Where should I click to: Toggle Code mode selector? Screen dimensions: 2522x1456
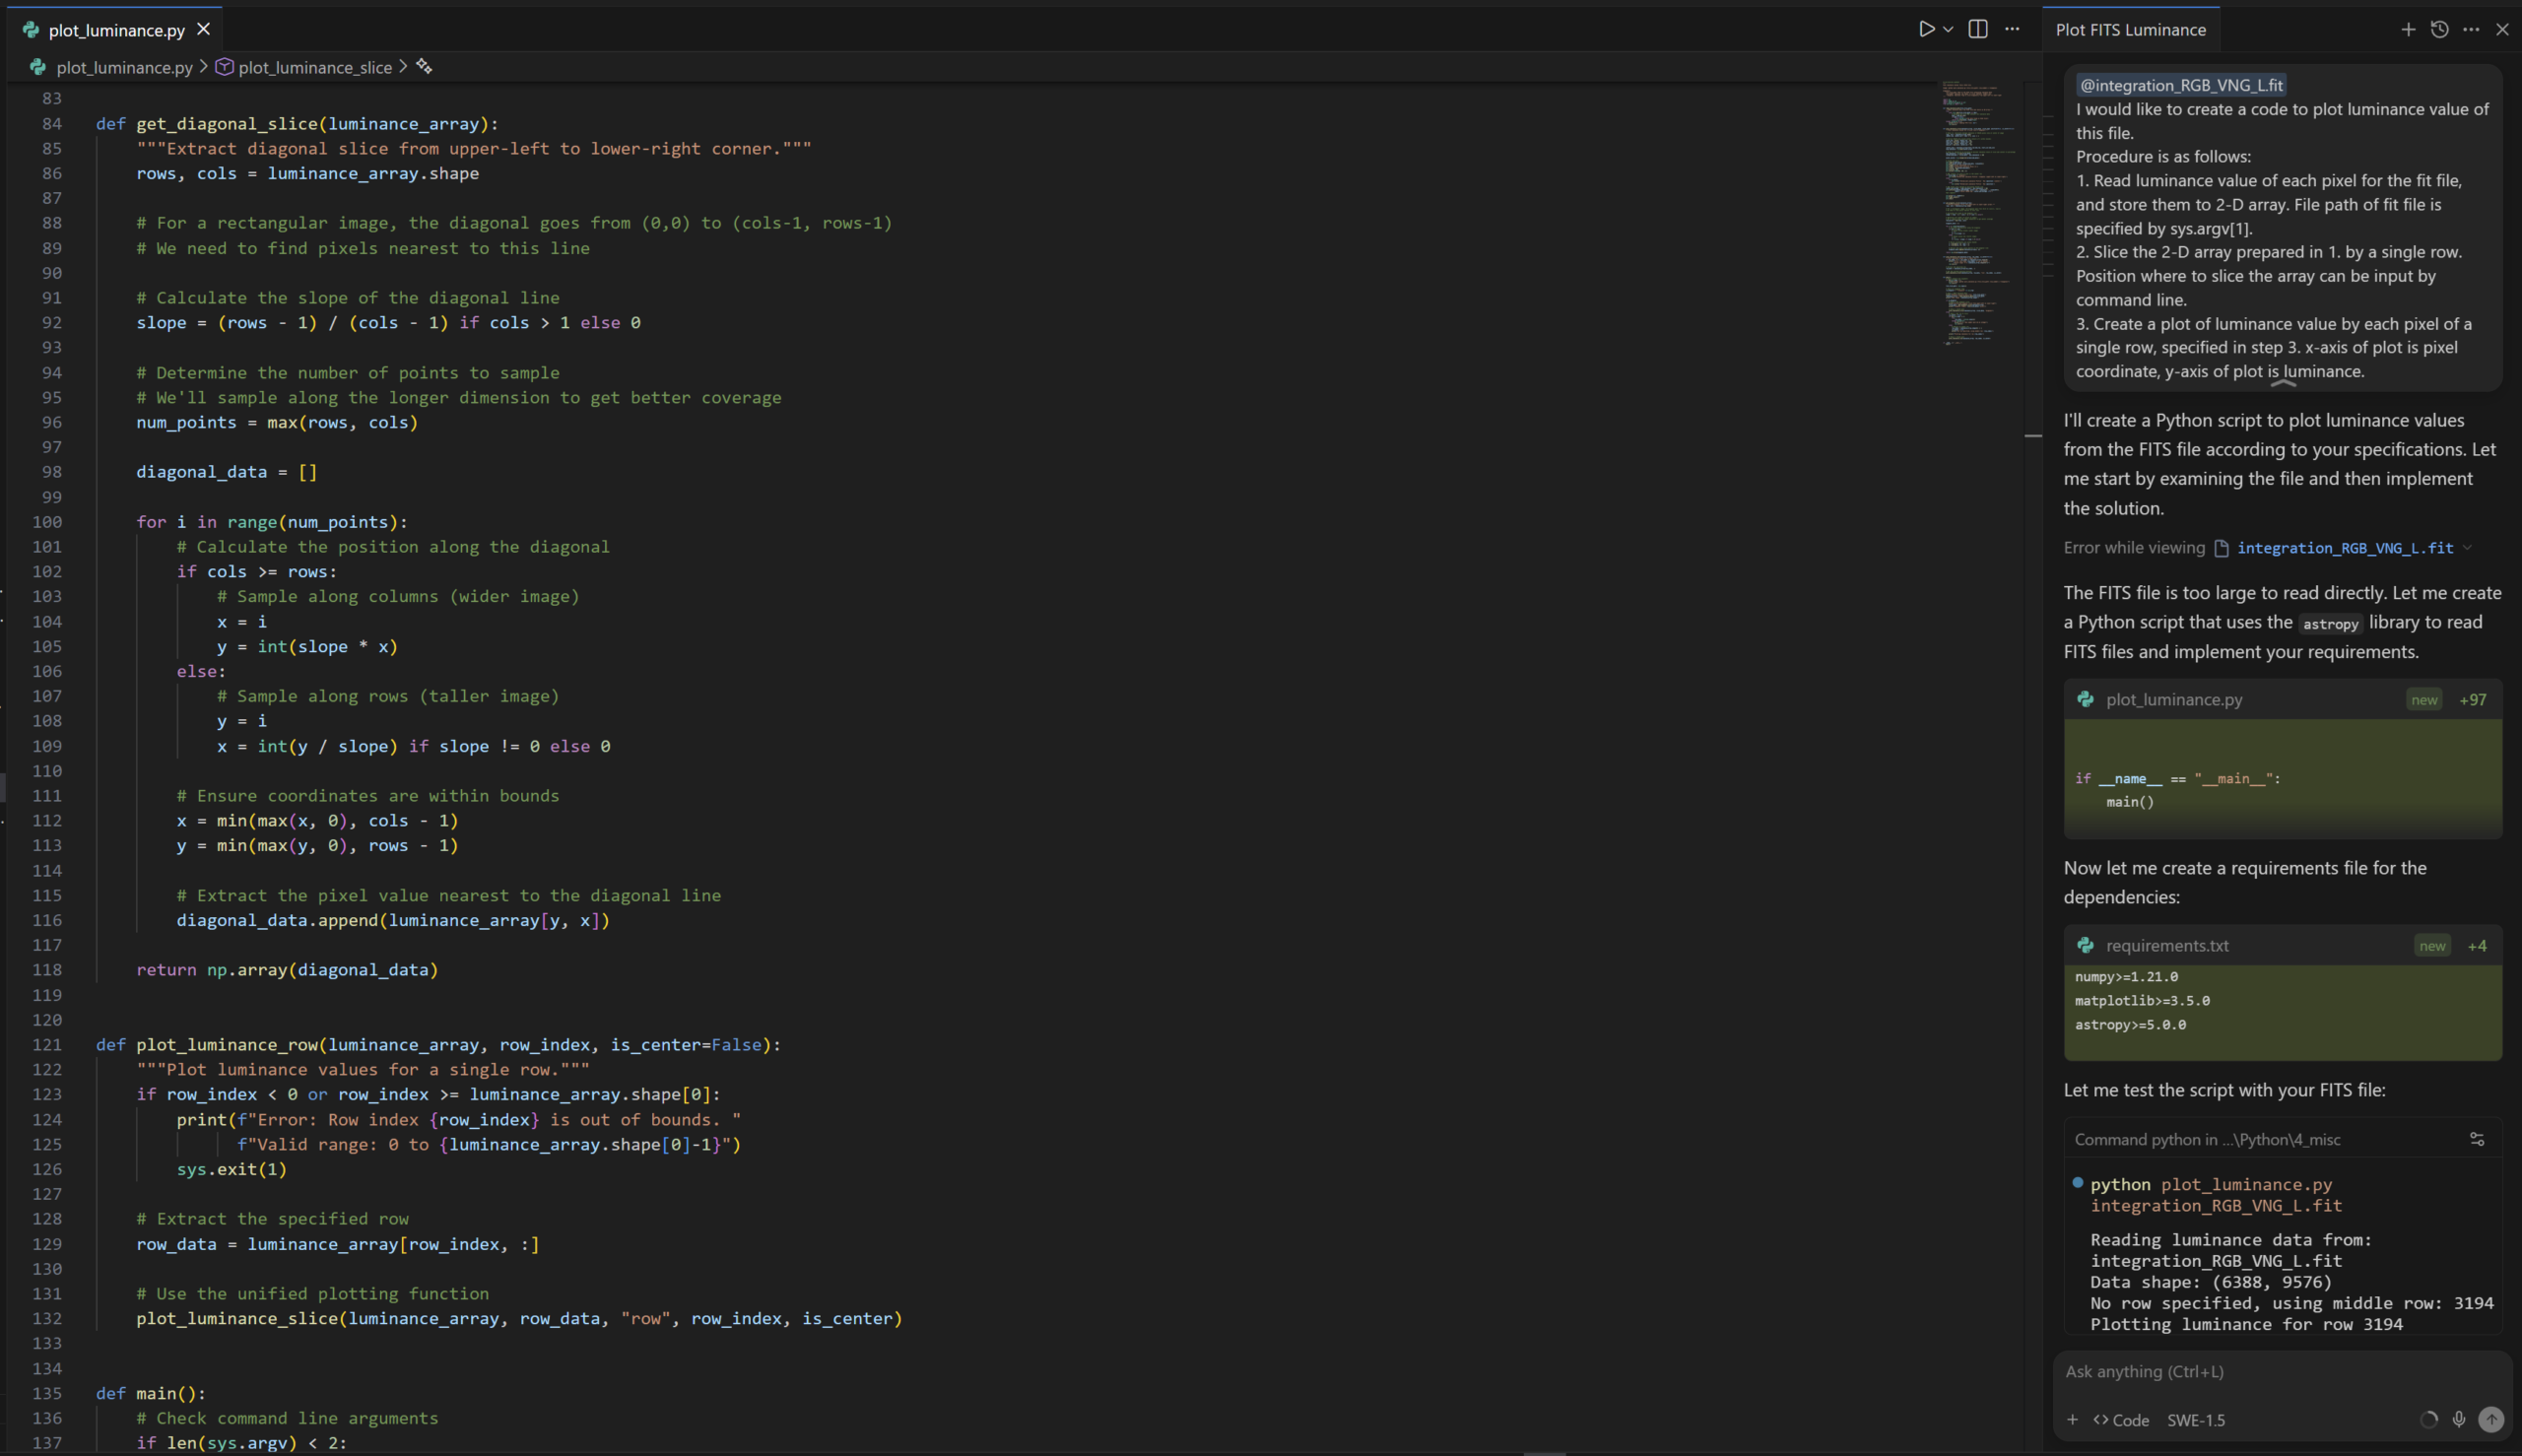coord(2121,1419)
